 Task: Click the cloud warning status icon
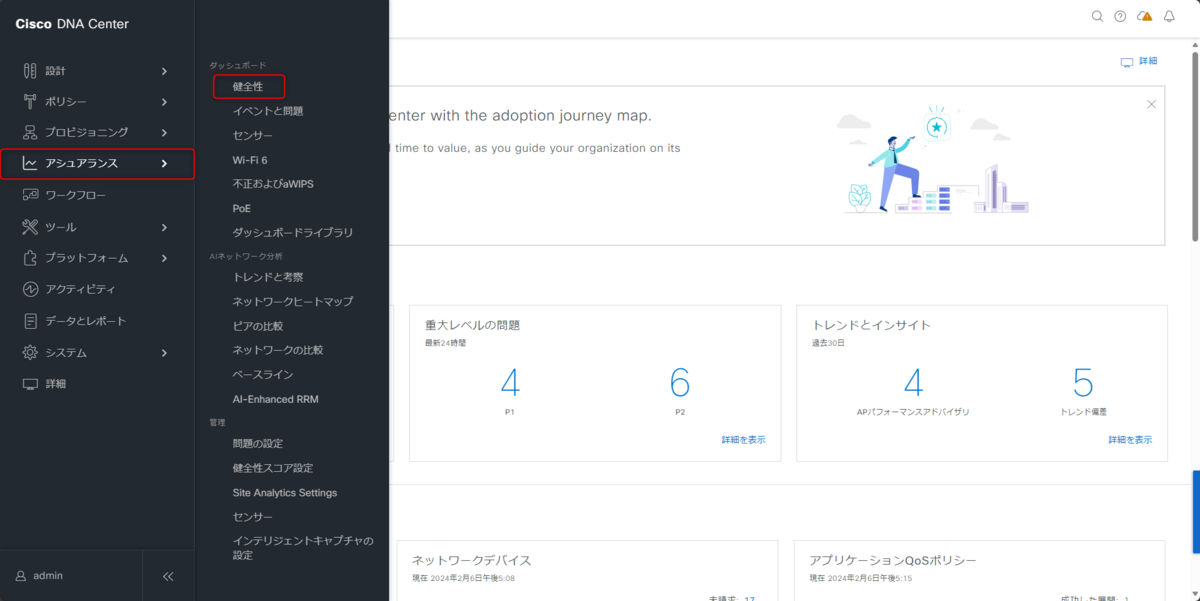pyautogui.click(x=1145, y=16)
